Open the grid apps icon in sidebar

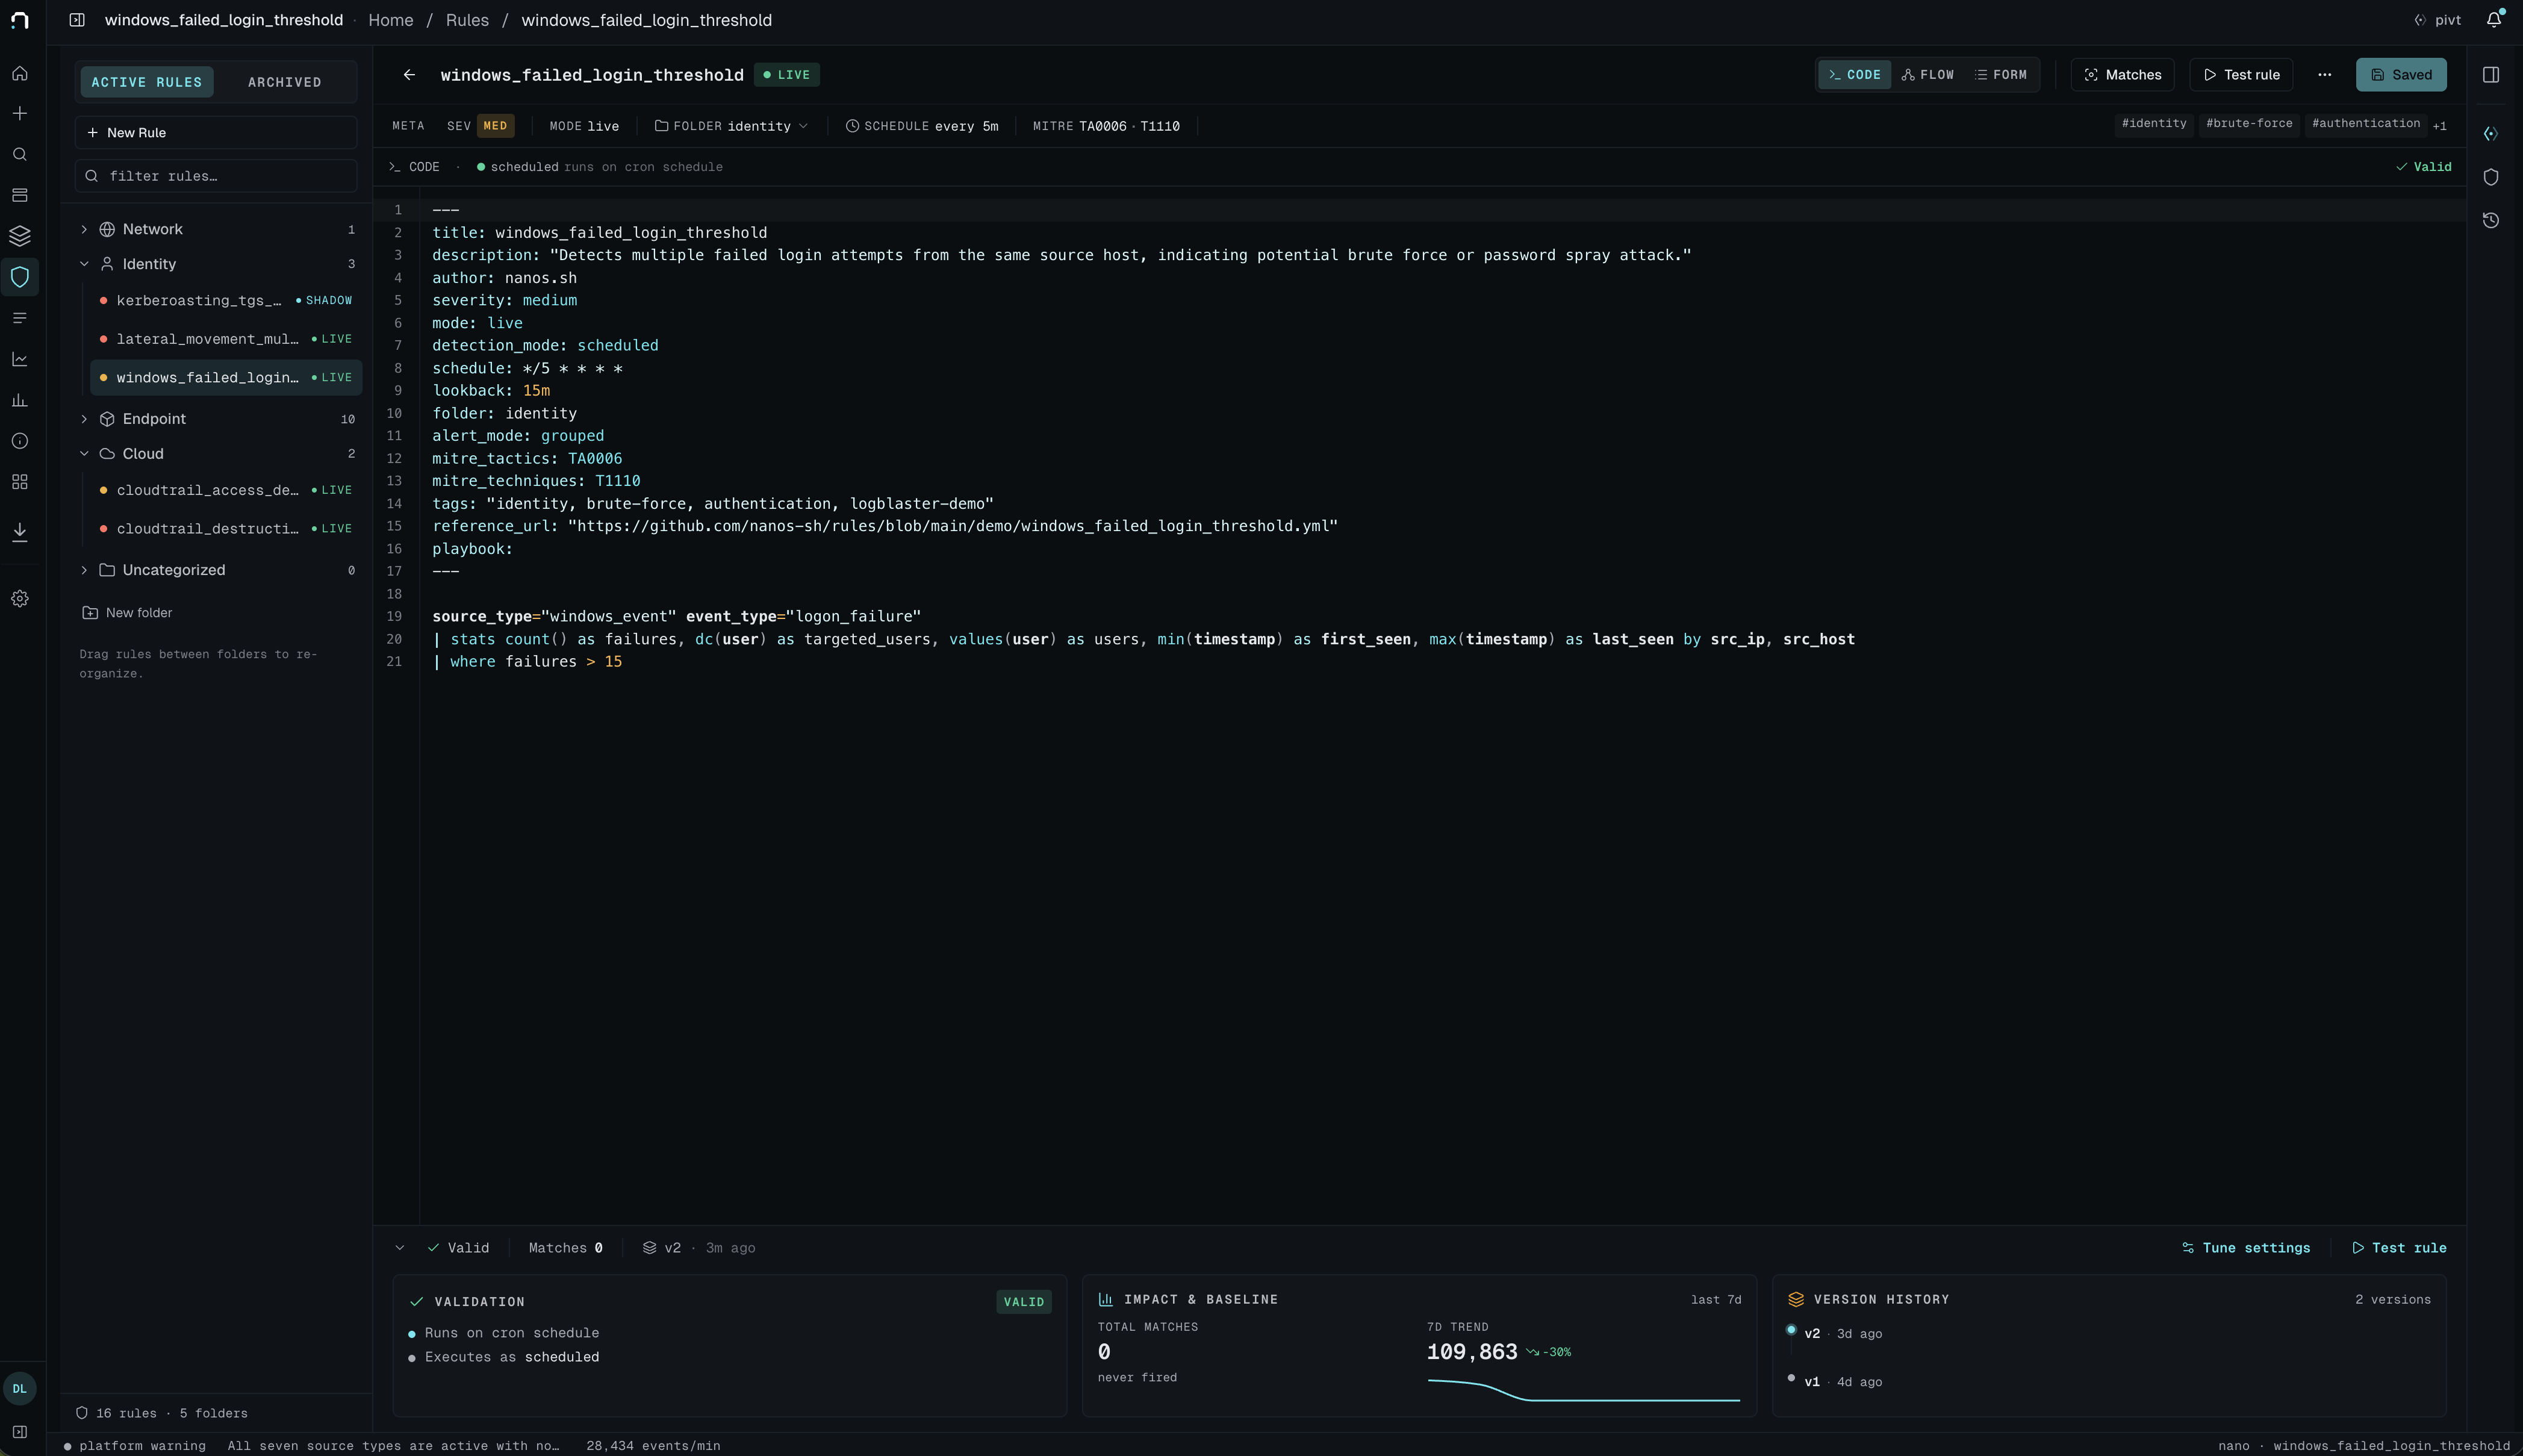tap(20, 482)
